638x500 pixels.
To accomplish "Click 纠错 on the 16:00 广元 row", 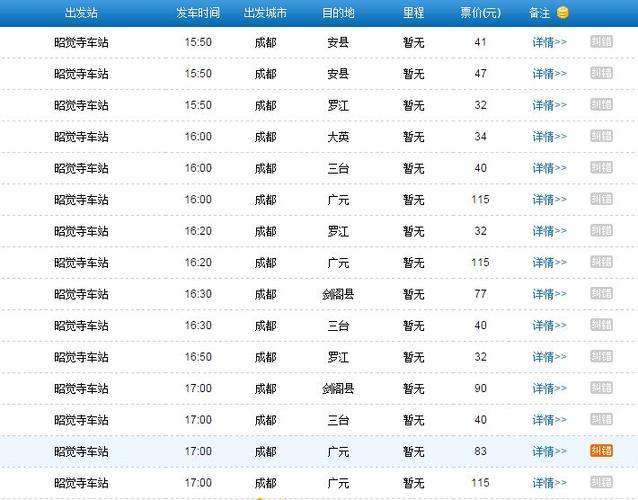I will click(x=601, y=199).
